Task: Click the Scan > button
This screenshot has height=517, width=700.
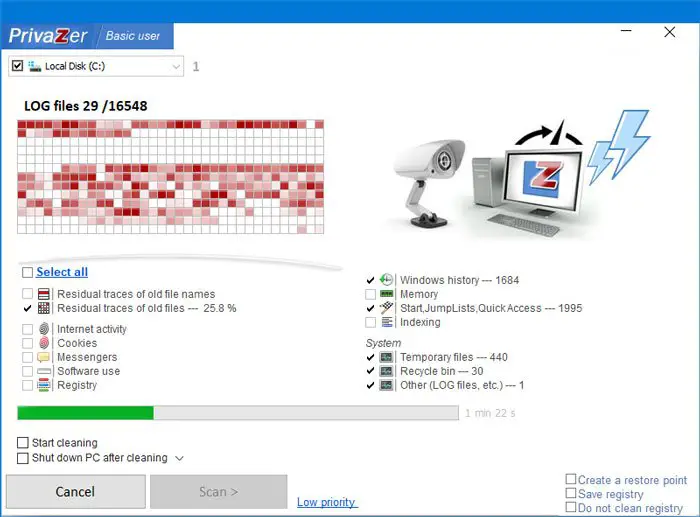Action: tap(218, 492)
